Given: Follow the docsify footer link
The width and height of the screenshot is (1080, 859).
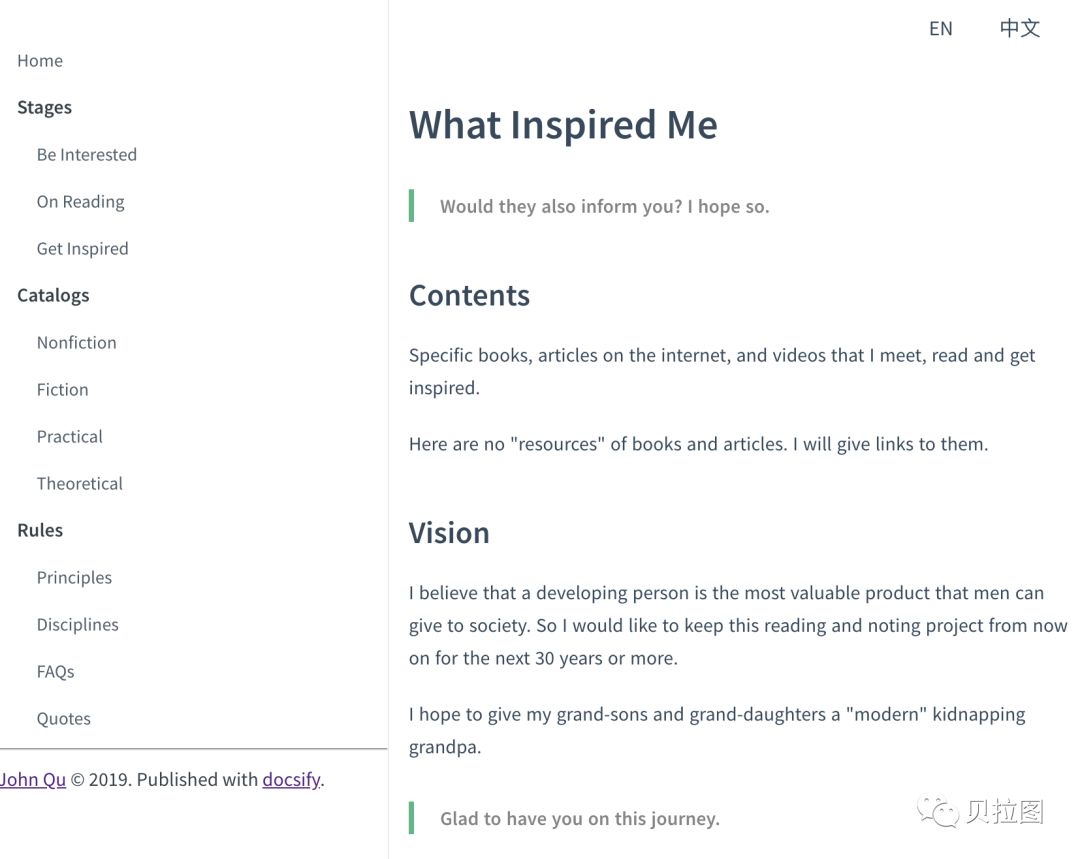Looking at the screenshot, I should (x=291, y=780).
